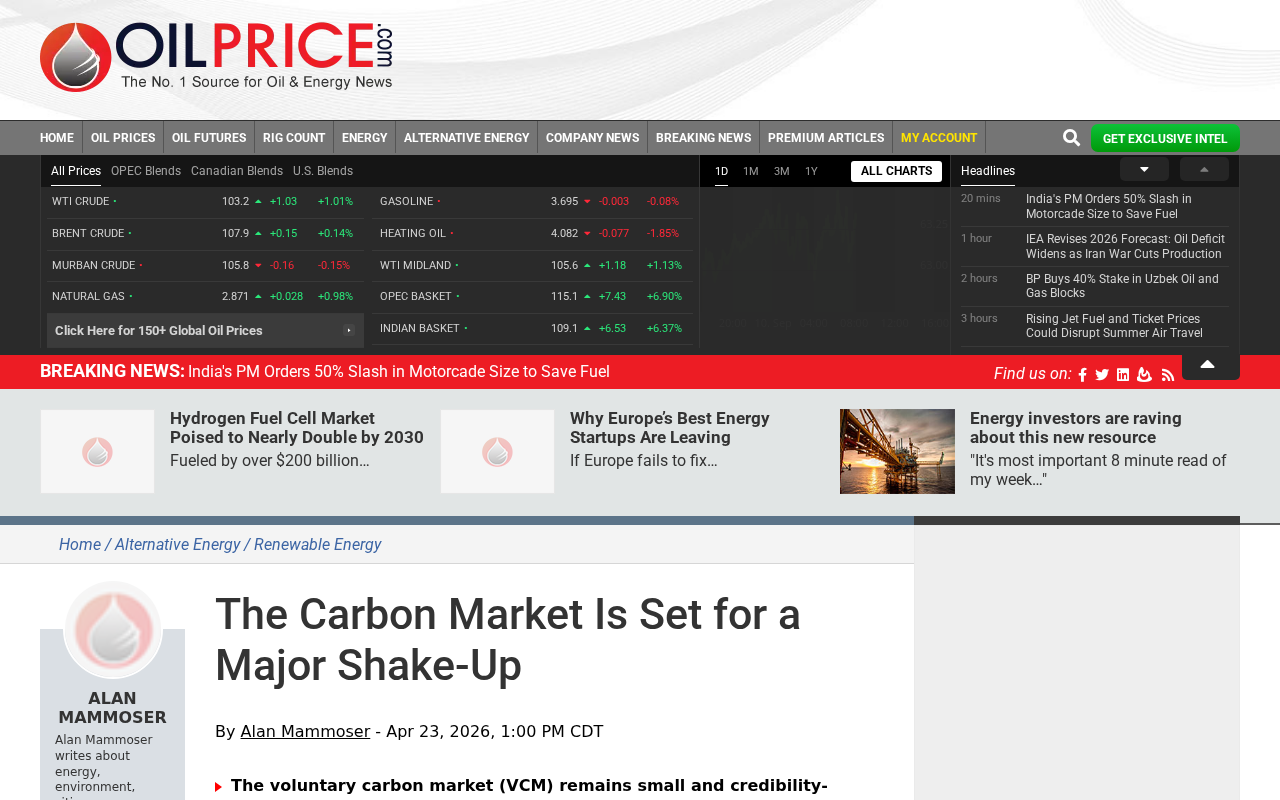
Task: Open the OPEC BASKET price row
Action: pyautogui.click(x=532, y=297)
